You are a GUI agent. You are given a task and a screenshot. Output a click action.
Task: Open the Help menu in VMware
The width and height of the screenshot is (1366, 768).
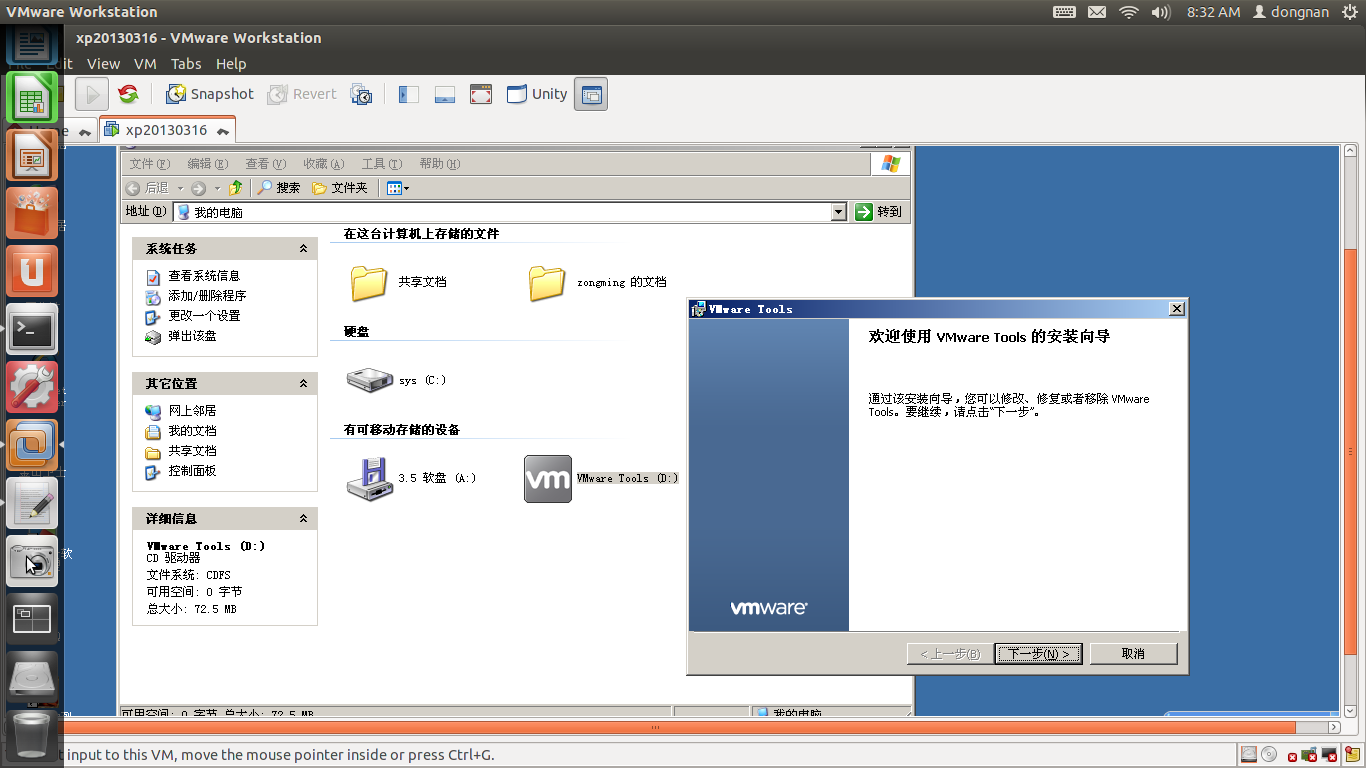coord(231,63)
